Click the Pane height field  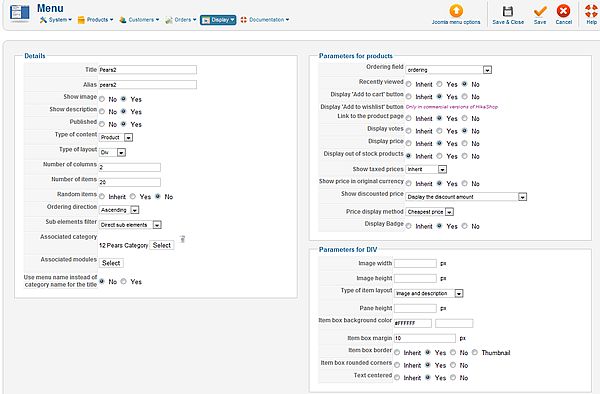click(x=415, y=308)
